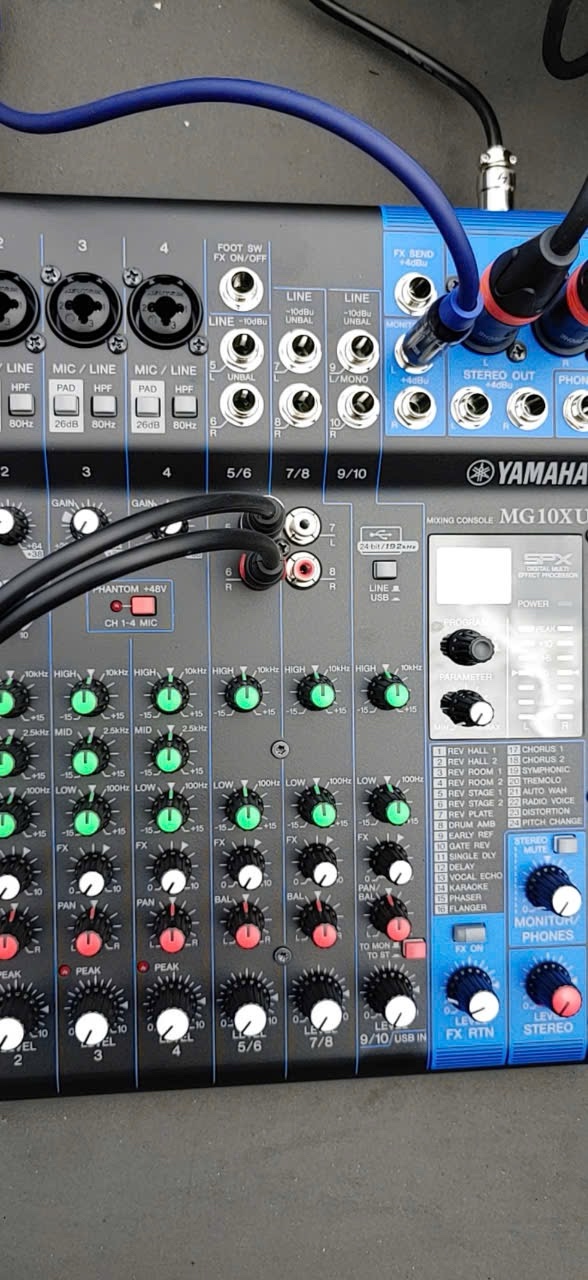Select the SPX PARAMETER knob
Viewport: 588px width, 1280px height.
(x=467, y=707)
